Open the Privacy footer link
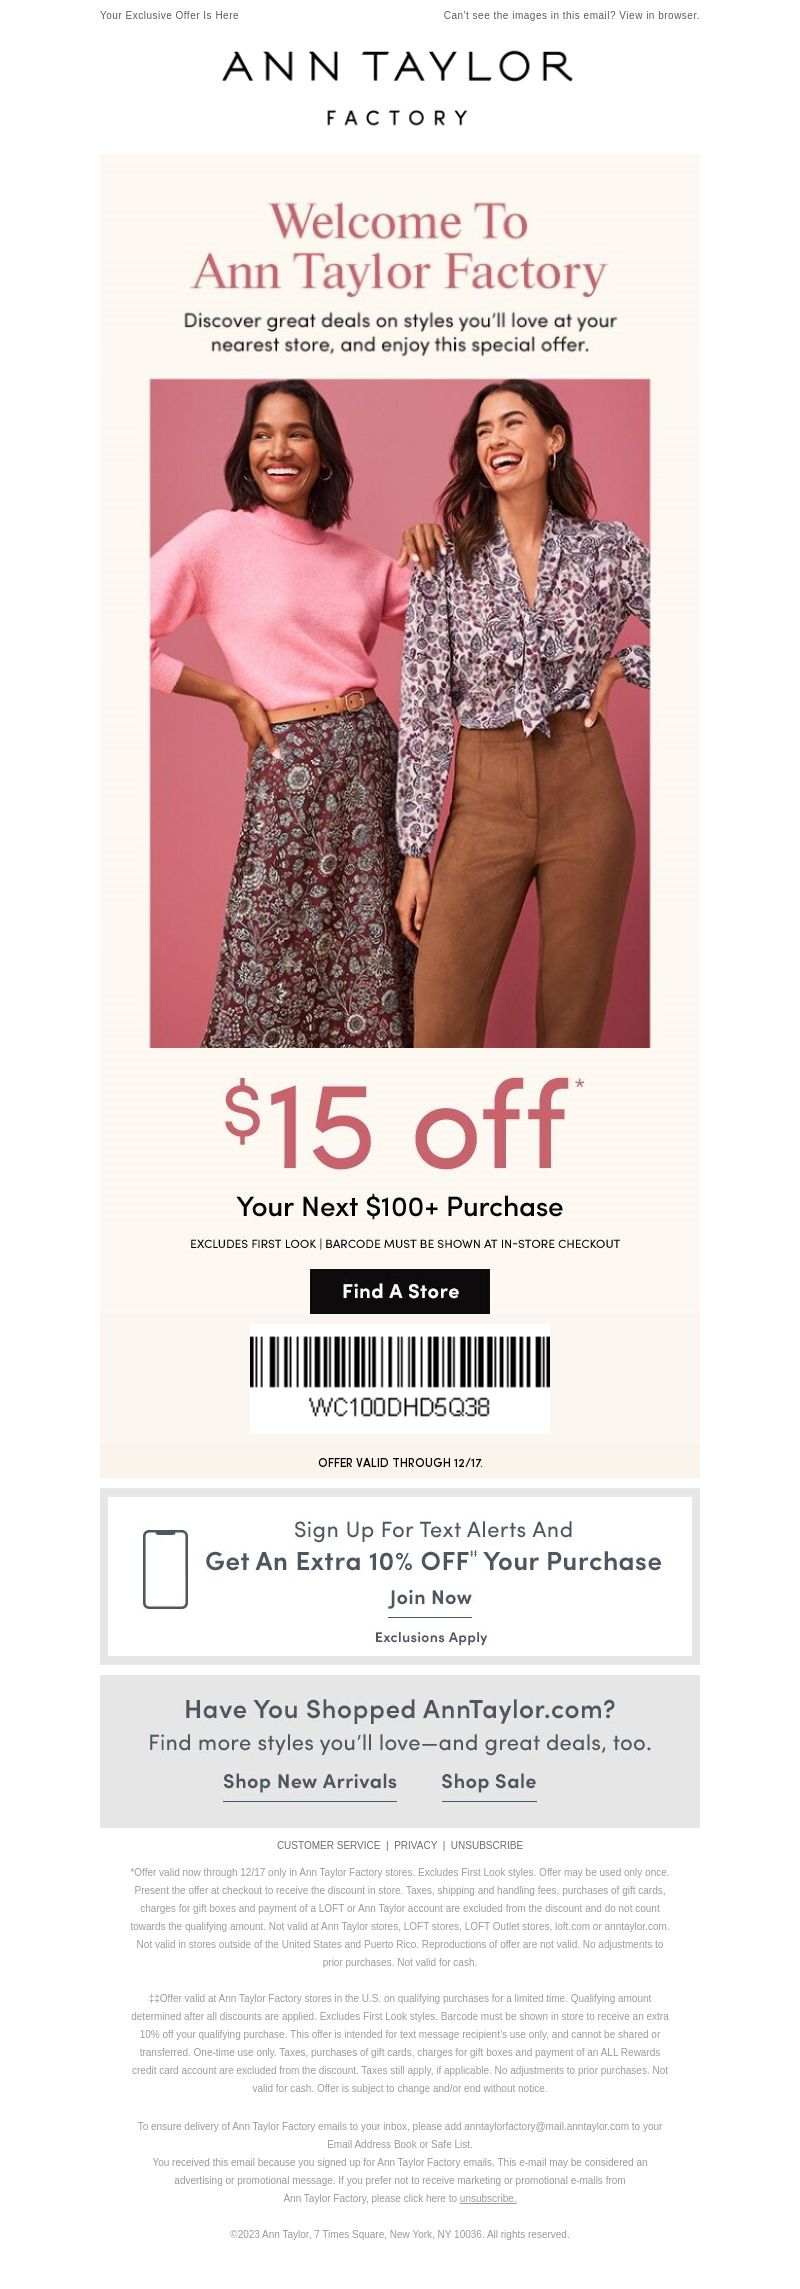The height and width of the screenshot is (2289, 800). click(416, 1845)
